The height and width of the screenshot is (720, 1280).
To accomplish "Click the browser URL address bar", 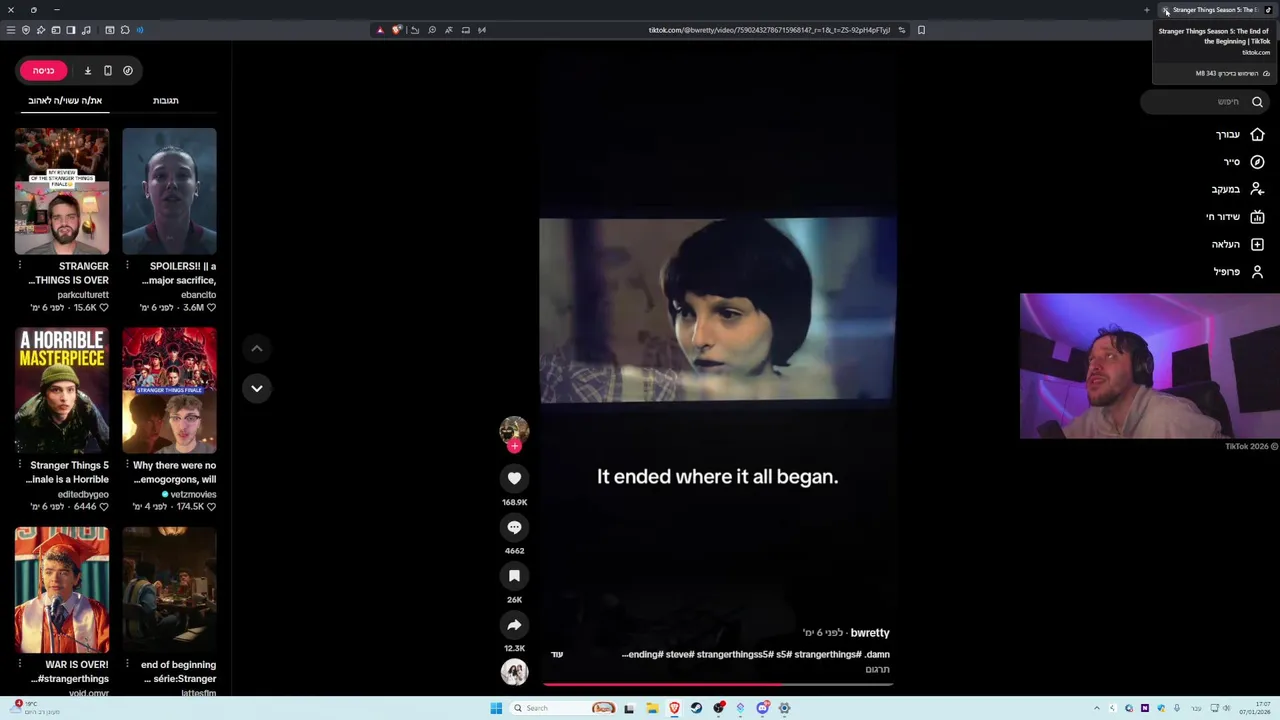I will 769,30.
